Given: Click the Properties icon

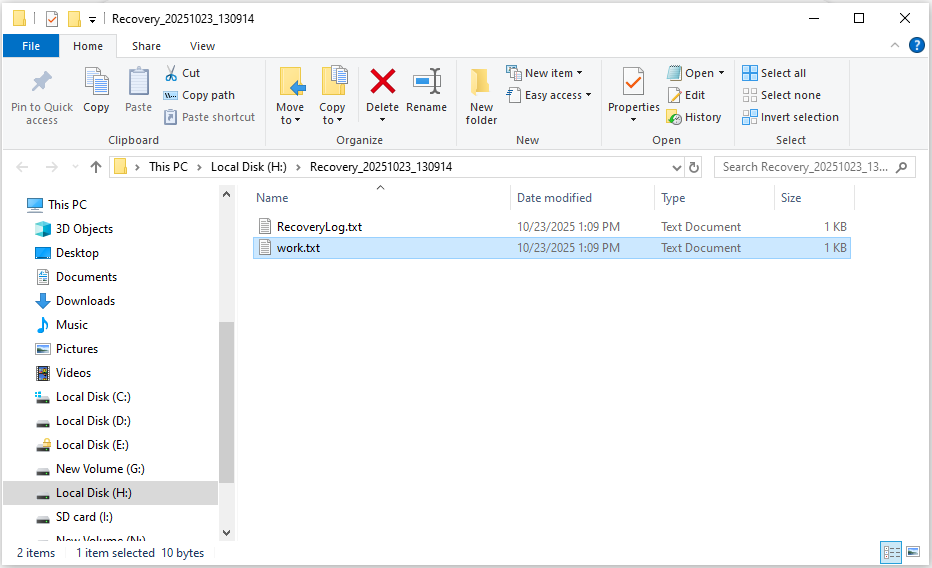Looking at the screenshot, I should point(633,84).
